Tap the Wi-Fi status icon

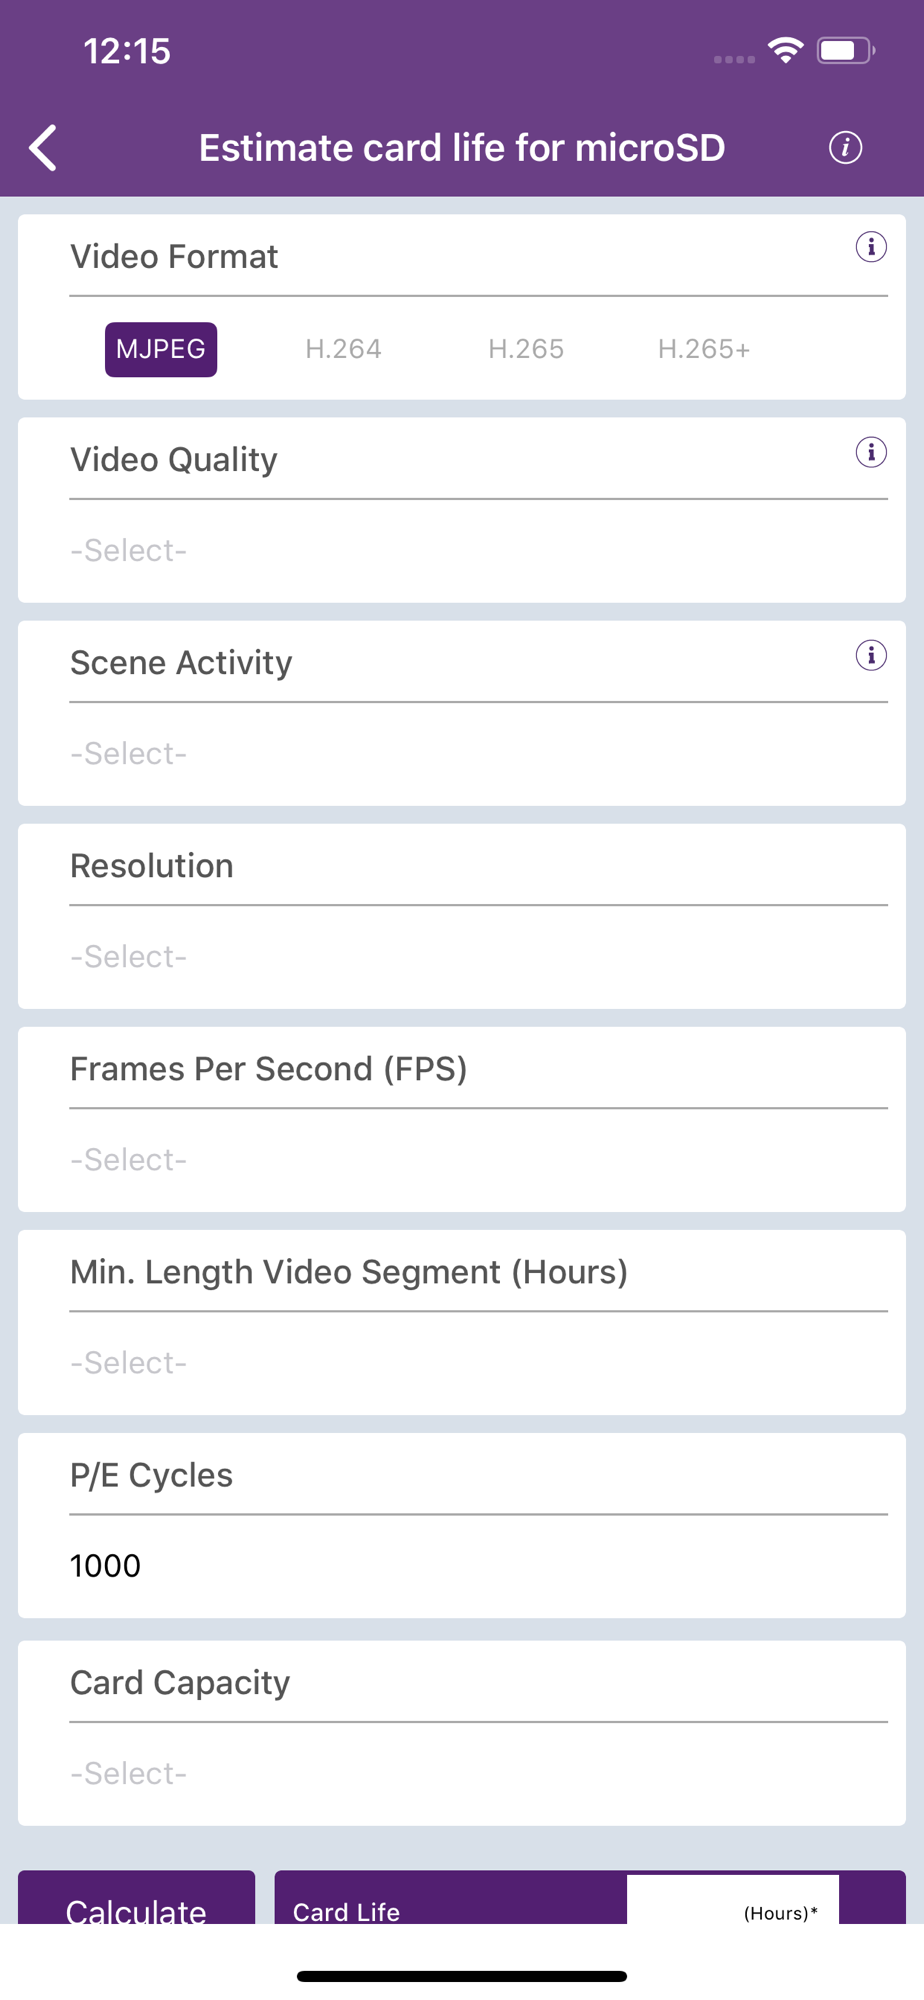pyautogui.click(x=786, y=50)
